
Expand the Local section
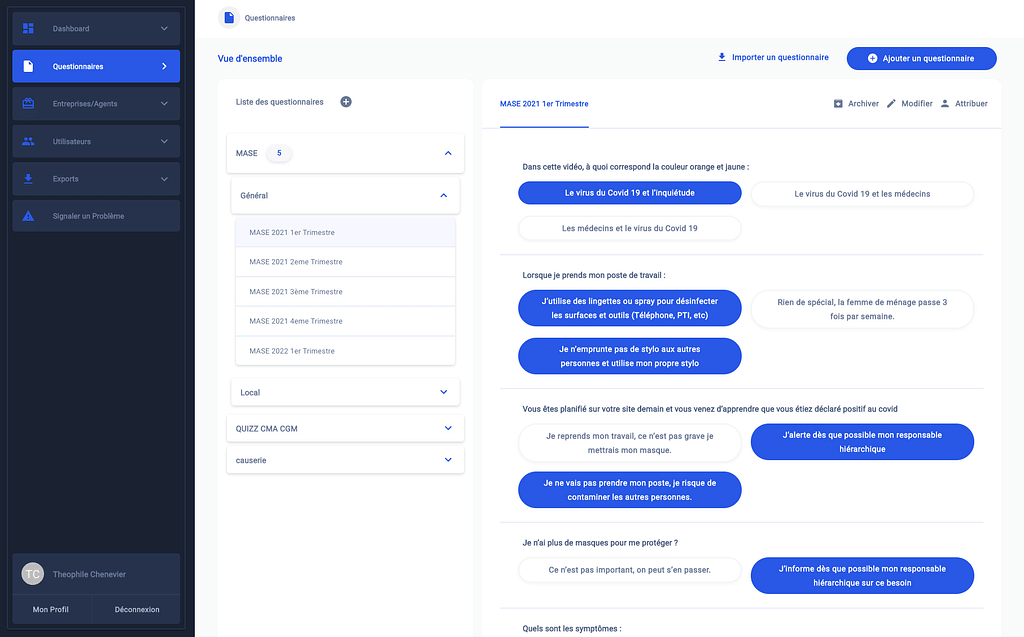coord(444,392)
